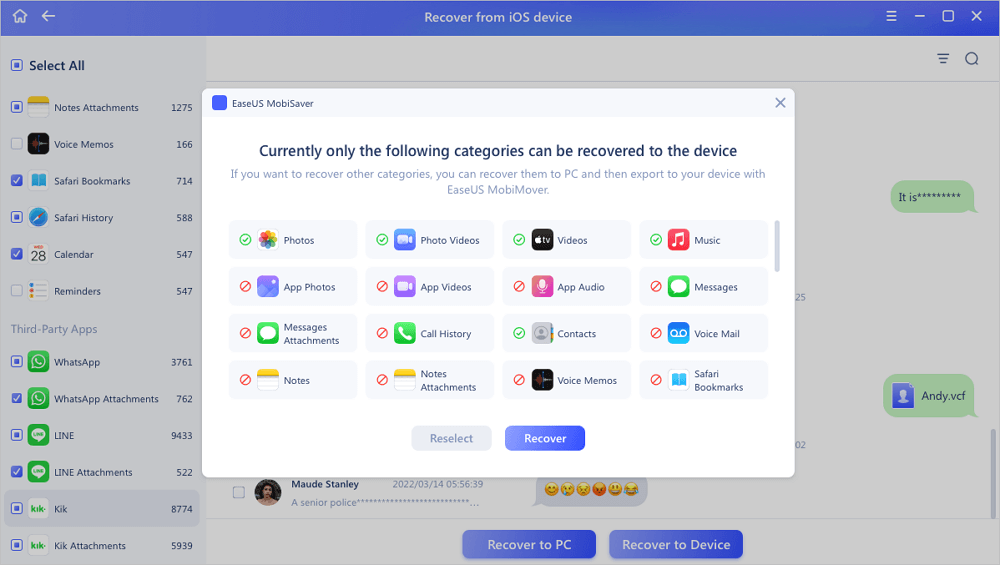
Task: Click the Recover to PC button
Action: [x=529, y=545]
